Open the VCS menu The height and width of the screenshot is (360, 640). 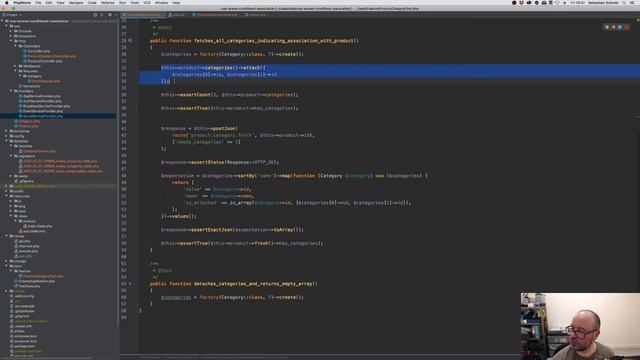[147, 3]
